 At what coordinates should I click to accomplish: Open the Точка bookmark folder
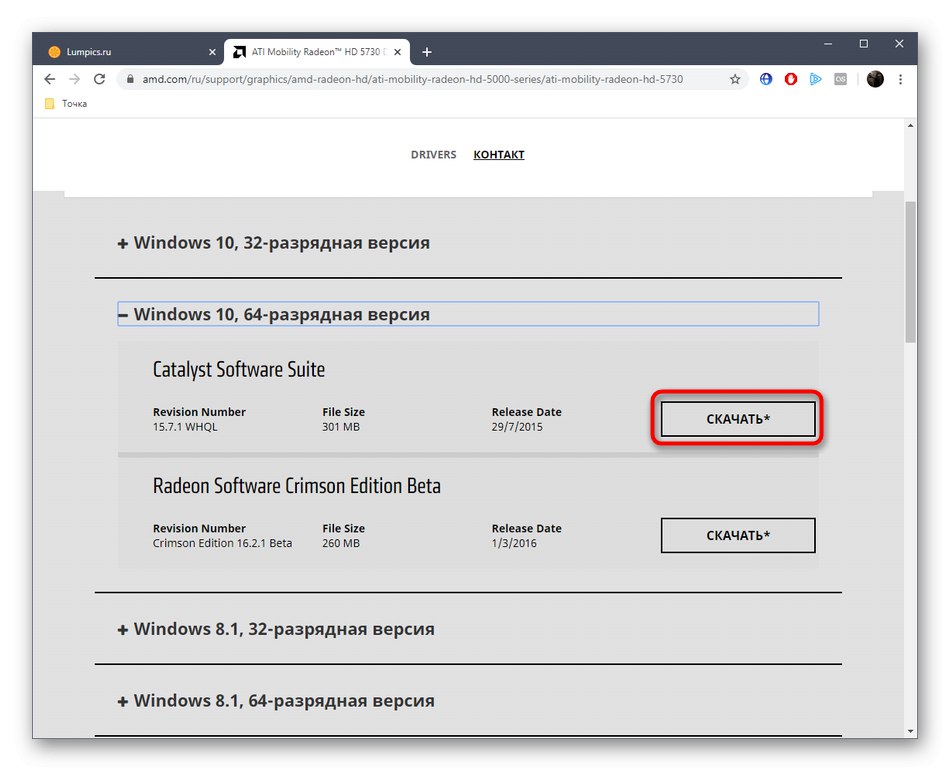coord(66,104)
